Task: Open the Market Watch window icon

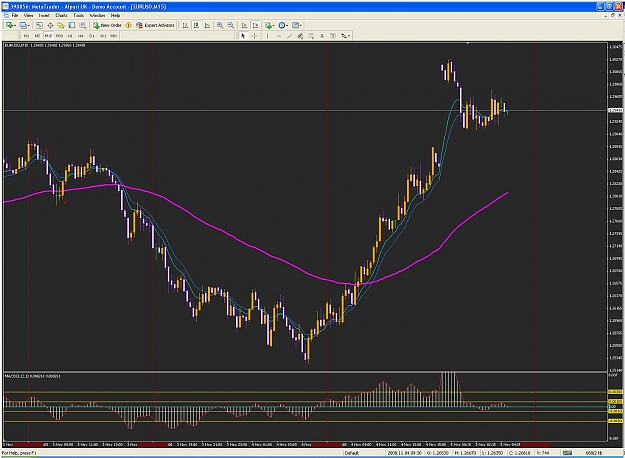Action: [x=39, y=25]
